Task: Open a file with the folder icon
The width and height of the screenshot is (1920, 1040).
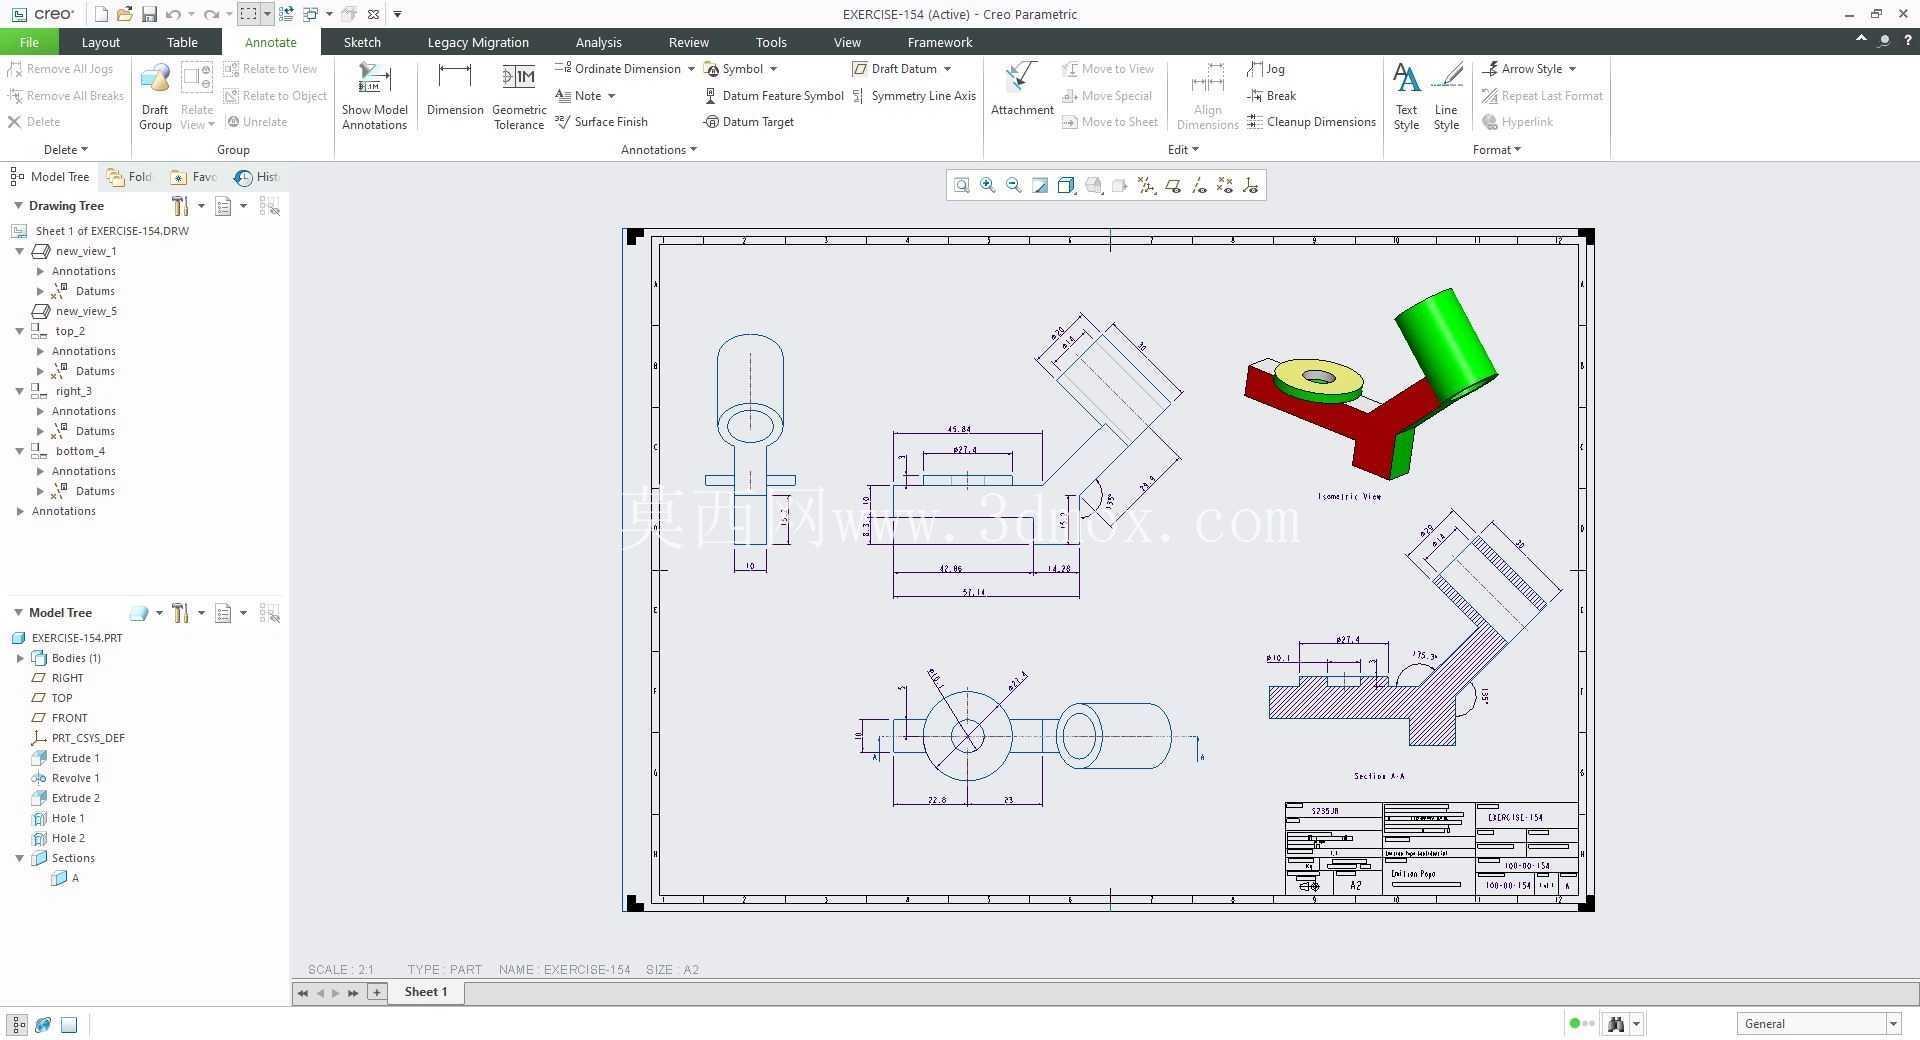Action: pos(124,14)
